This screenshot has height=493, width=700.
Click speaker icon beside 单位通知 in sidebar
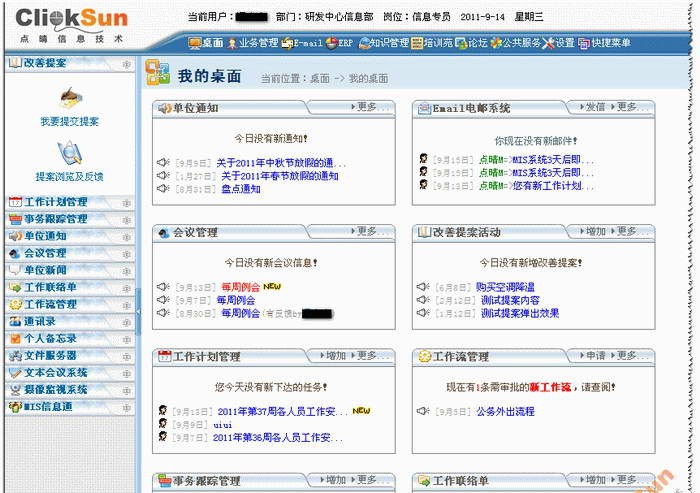pos(15,236)
